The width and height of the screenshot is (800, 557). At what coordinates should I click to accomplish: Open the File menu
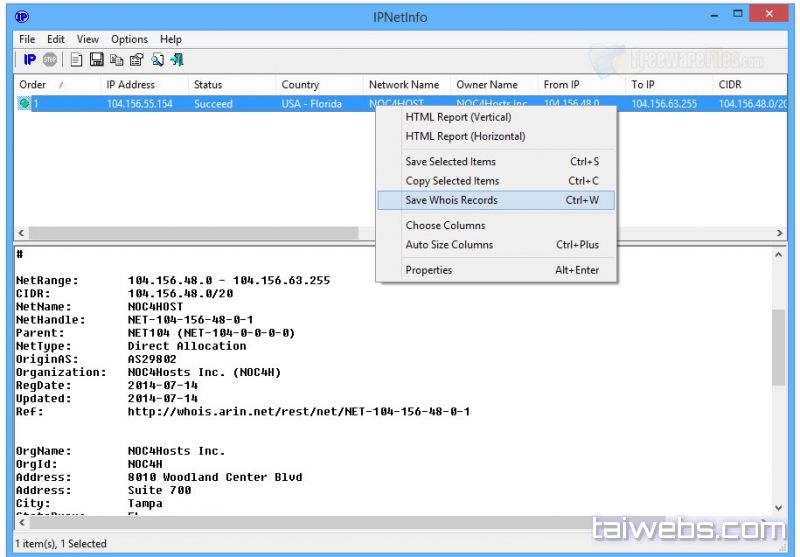[x=27, y=39]
